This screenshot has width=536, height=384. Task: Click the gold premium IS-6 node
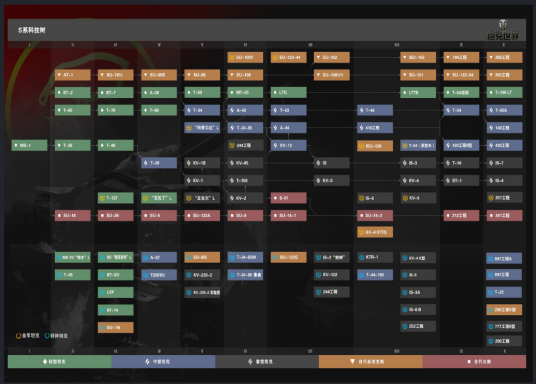[x=375, y=198]
